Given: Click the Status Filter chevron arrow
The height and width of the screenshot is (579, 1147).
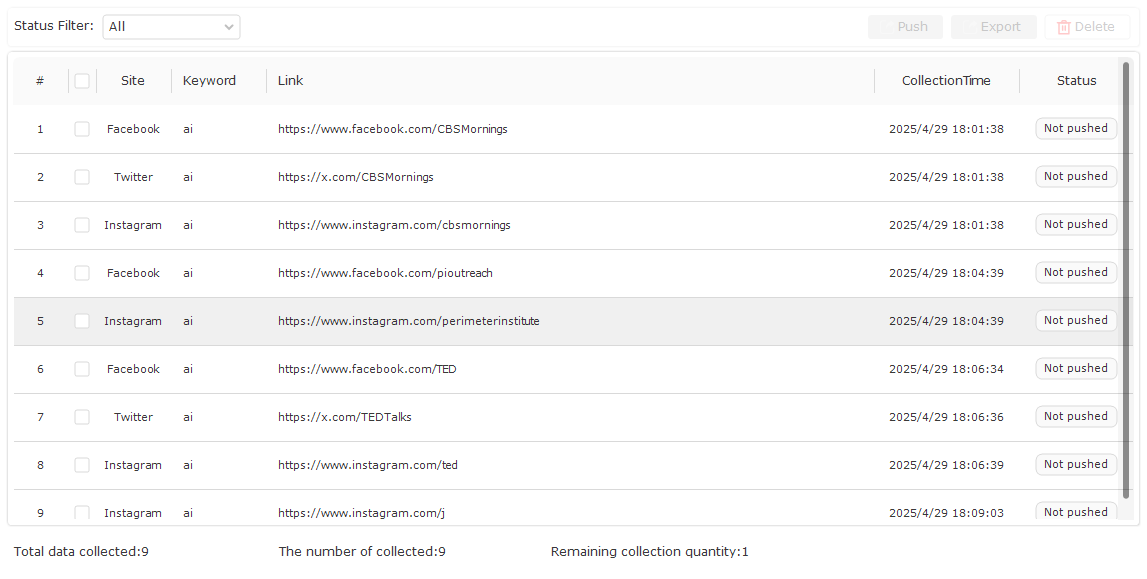Looking at the screenshot, I should coord(229,27).
